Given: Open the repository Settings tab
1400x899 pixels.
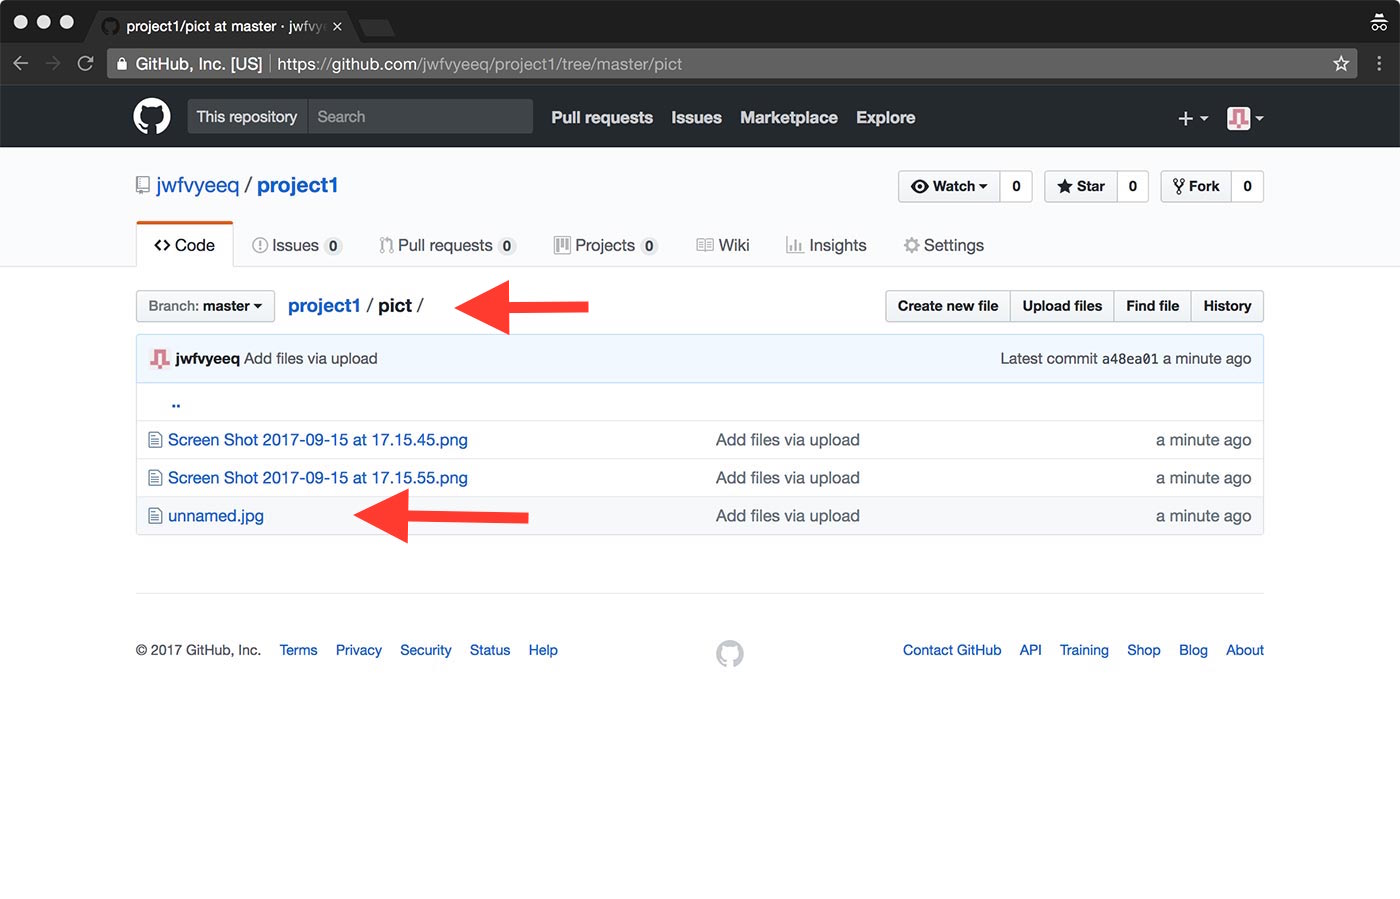Looking at the screenshot, I should pyautogui.click(x=944, y=245).
